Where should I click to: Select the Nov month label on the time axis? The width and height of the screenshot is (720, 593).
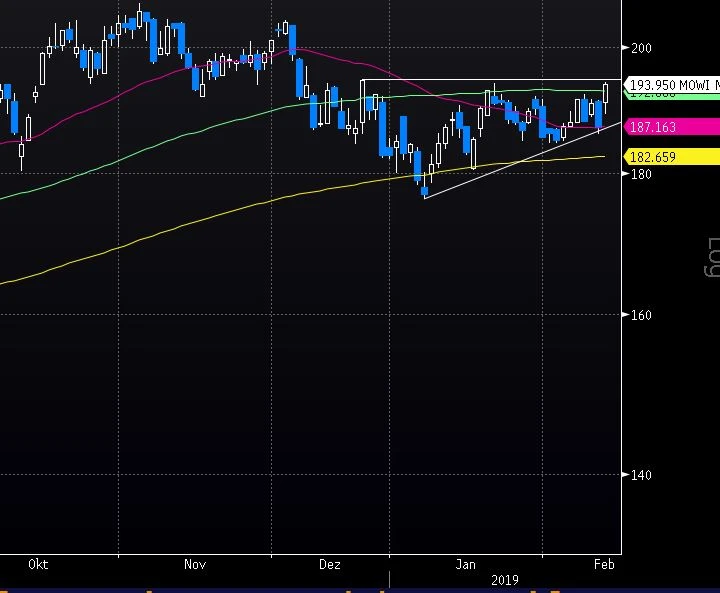pos(195,565)
